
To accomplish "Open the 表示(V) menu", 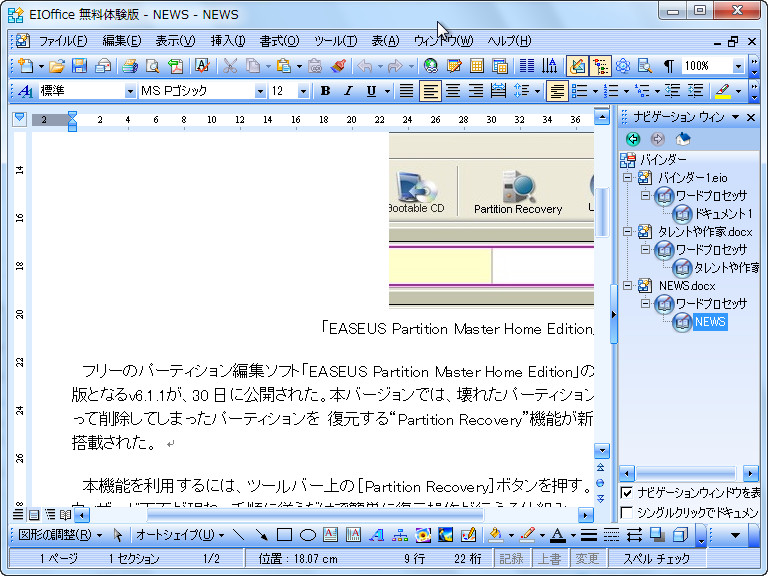I will (x=175, y=41).
